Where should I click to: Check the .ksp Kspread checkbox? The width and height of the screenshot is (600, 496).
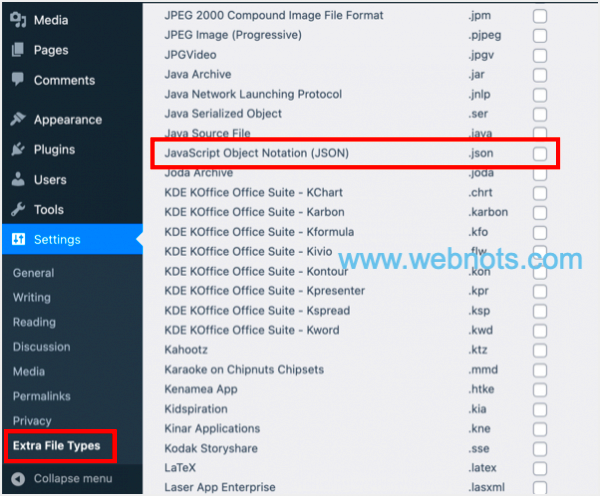(x=540, y=311)
